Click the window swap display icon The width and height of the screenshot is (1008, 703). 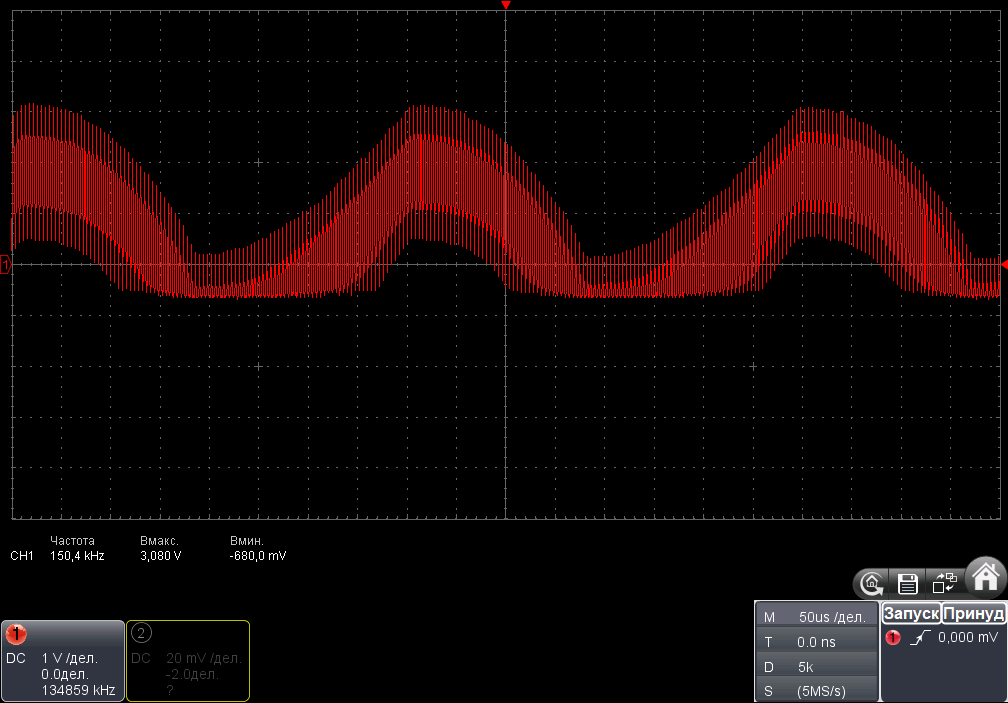point(944,582)
